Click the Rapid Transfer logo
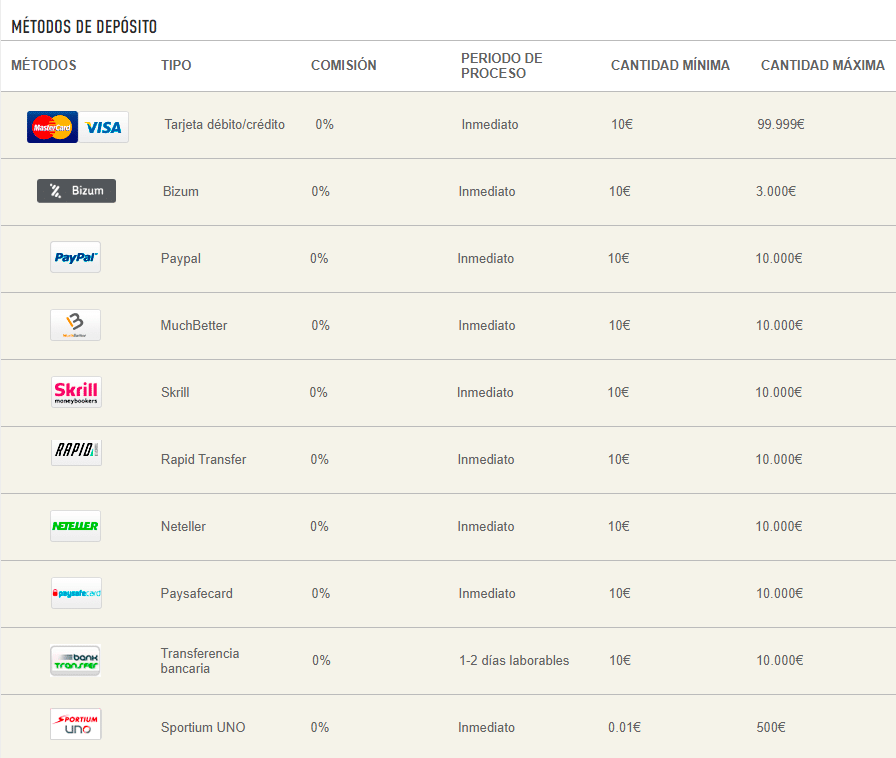 pos(76,452)
